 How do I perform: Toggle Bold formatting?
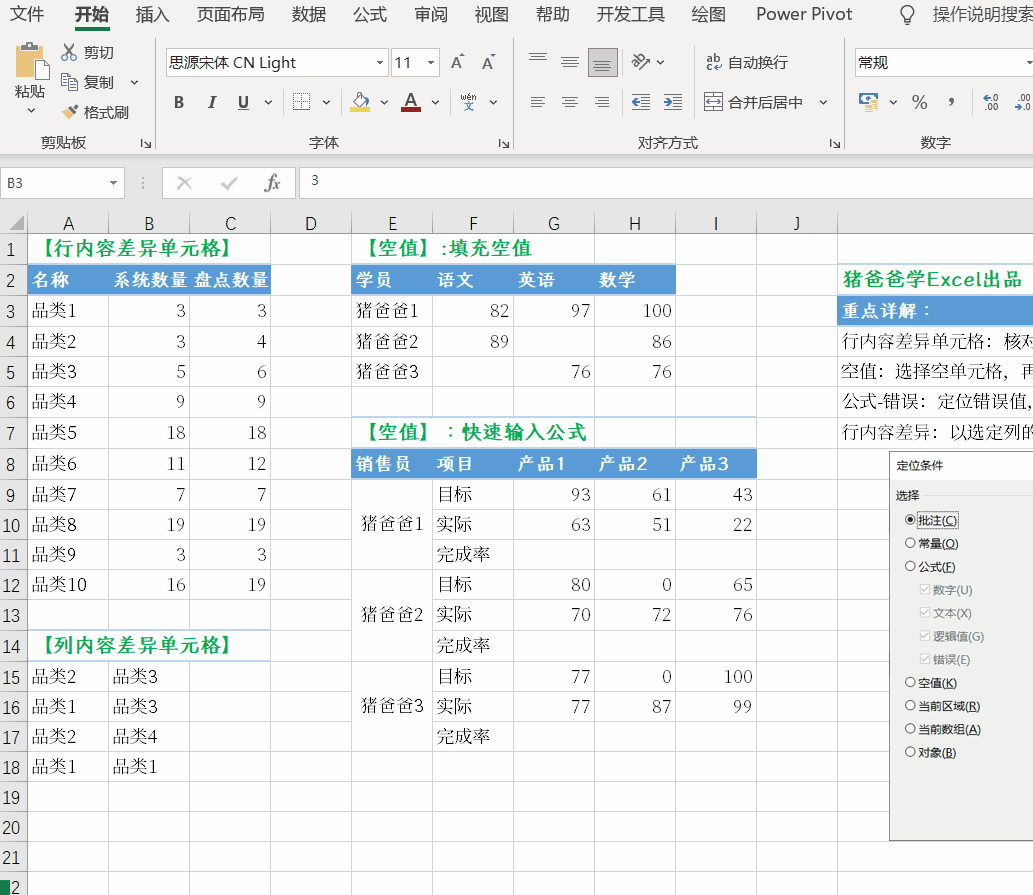coord(179,102)
